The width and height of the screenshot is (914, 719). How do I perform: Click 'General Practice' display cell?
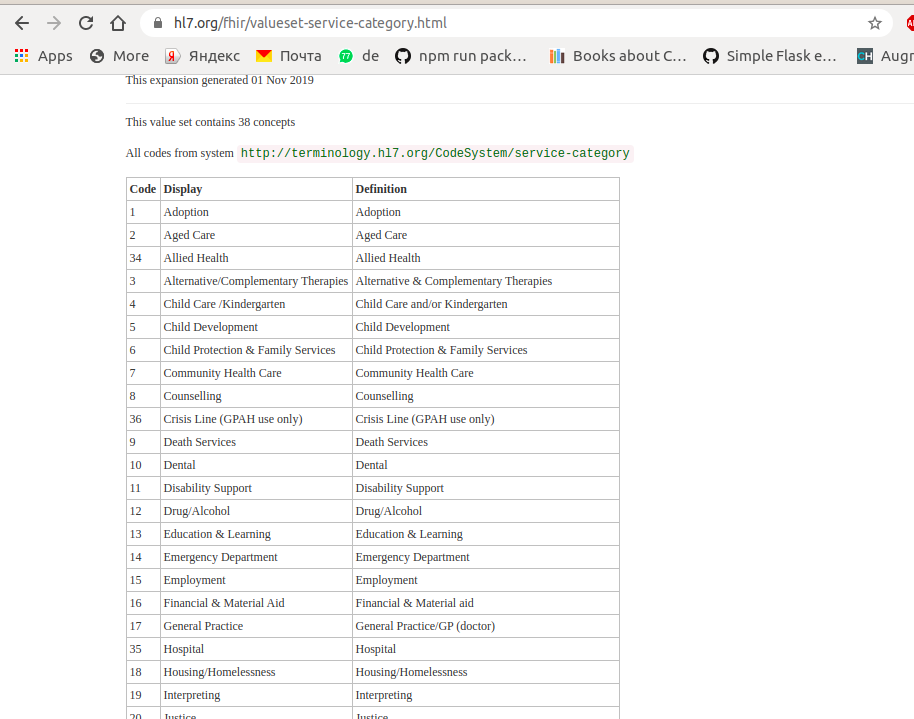[x=256, y=626]
